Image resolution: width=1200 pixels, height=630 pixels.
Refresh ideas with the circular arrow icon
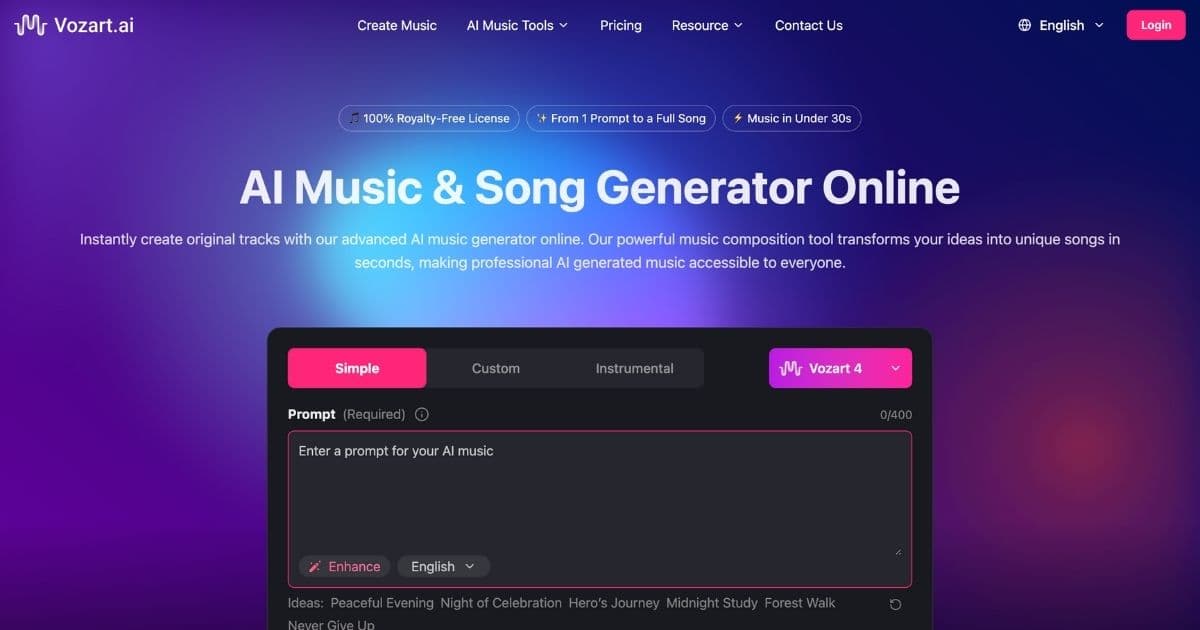pyautogui.click(x=895, y=604)
